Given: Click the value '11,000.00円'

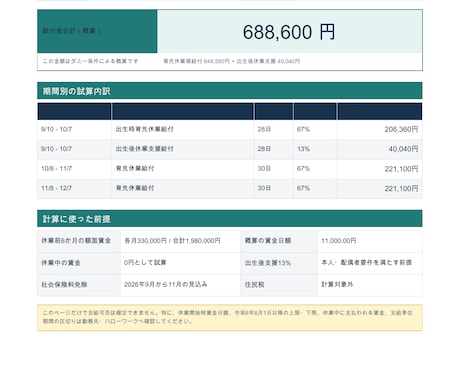Looking at the screenshot, I should [x=339, y=241].
